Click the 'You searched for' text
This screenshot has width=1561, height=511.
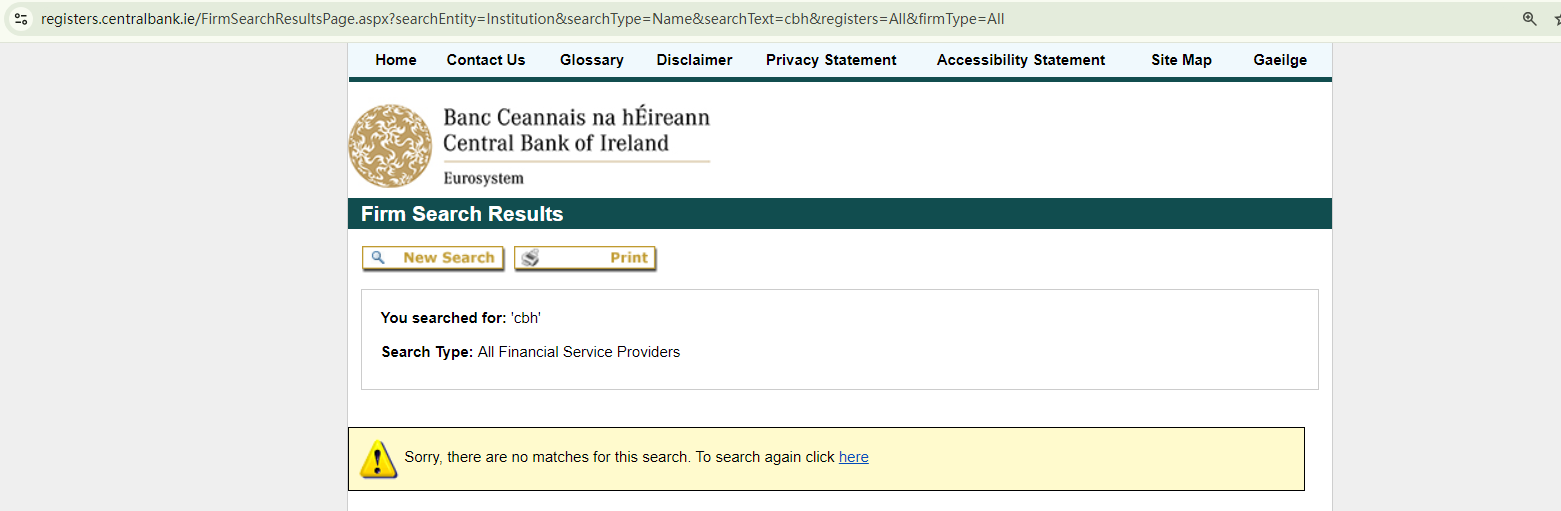pos(443,318)
